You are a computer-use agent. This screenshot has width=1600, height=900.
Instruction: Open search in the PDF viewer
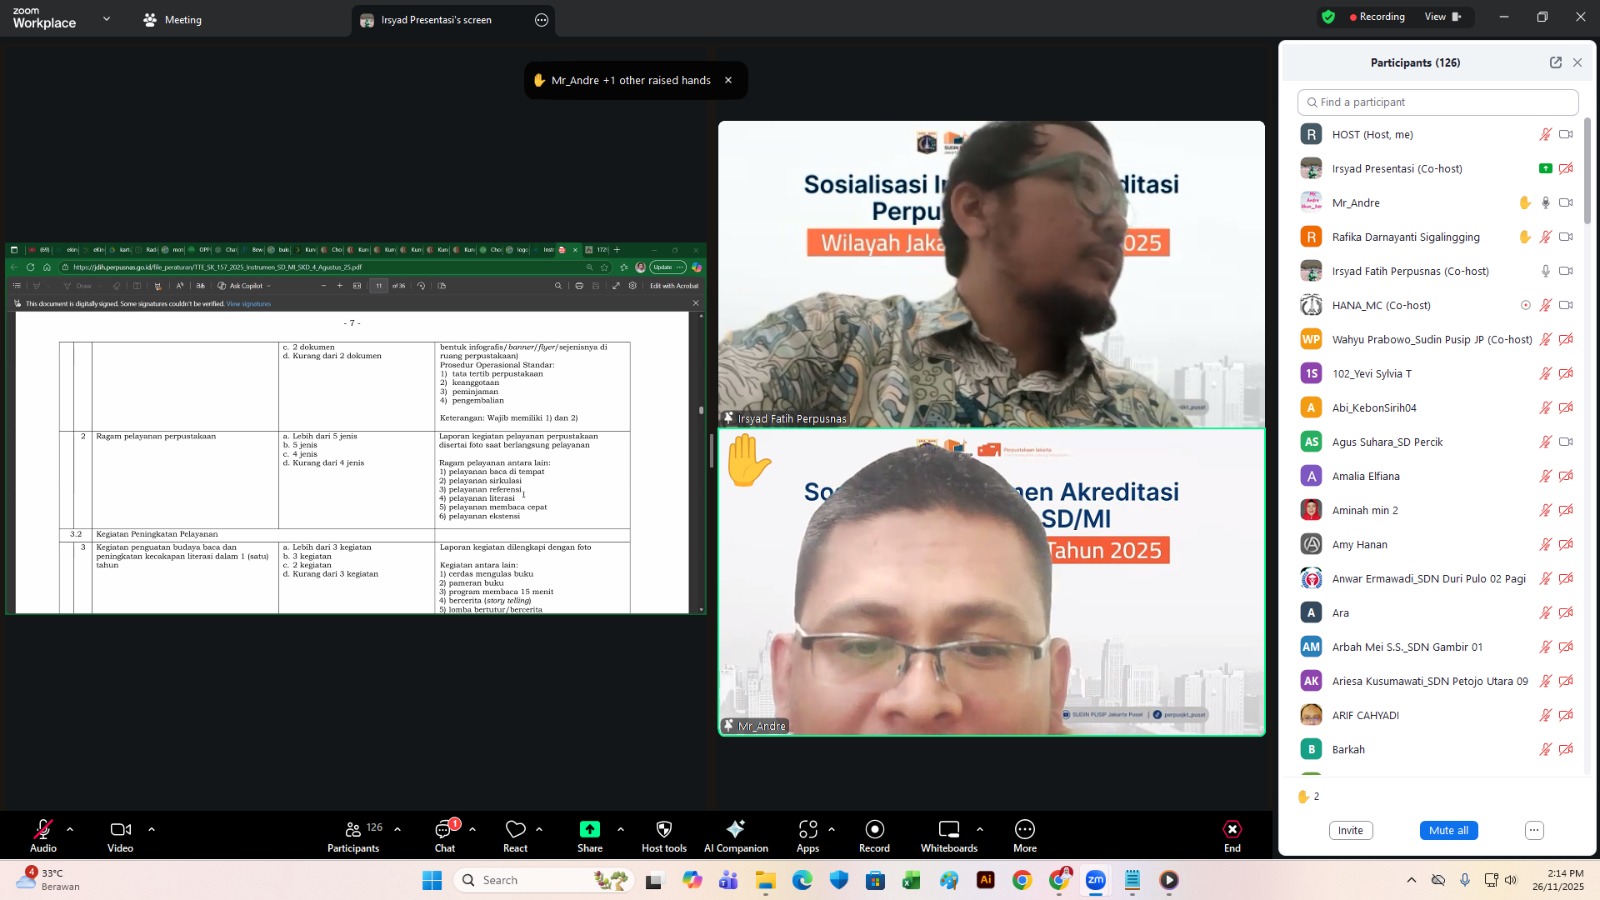pyautogui.click(x=559, y=285)
